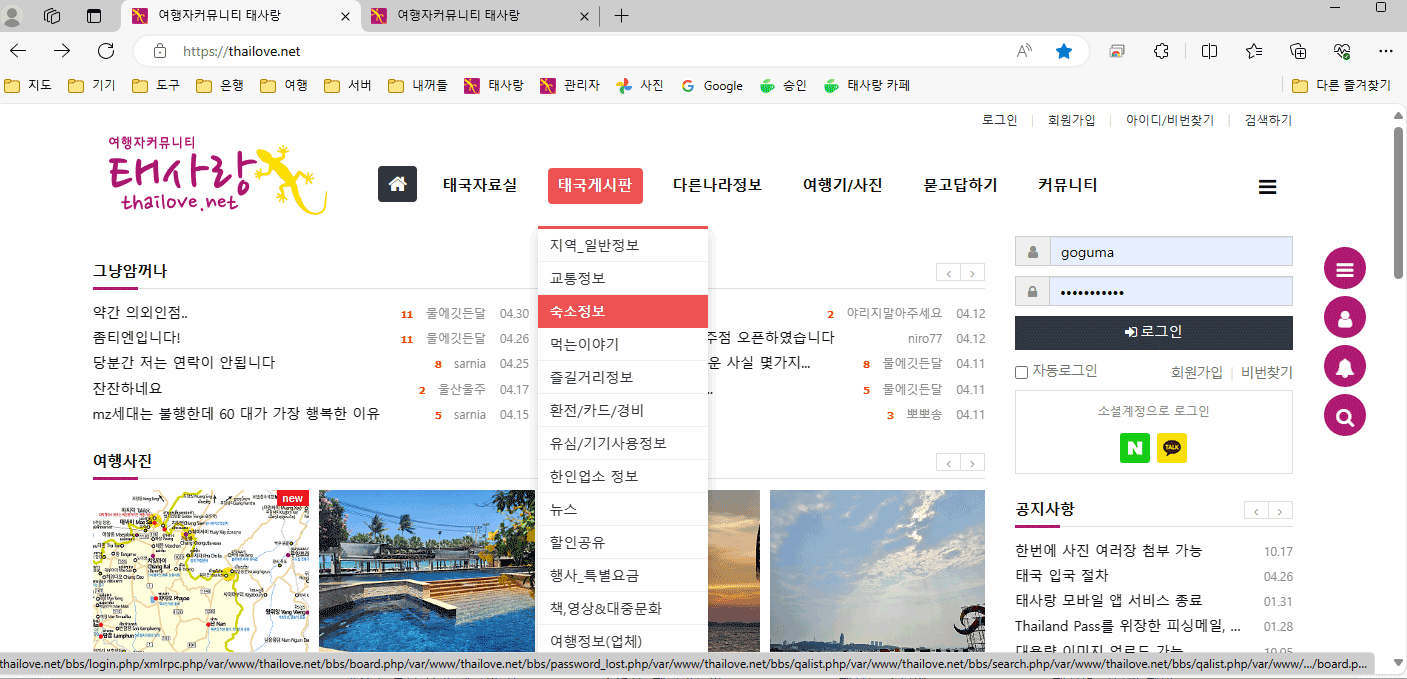Show next items in 그냥암꺼나 section

click(971, 273)
